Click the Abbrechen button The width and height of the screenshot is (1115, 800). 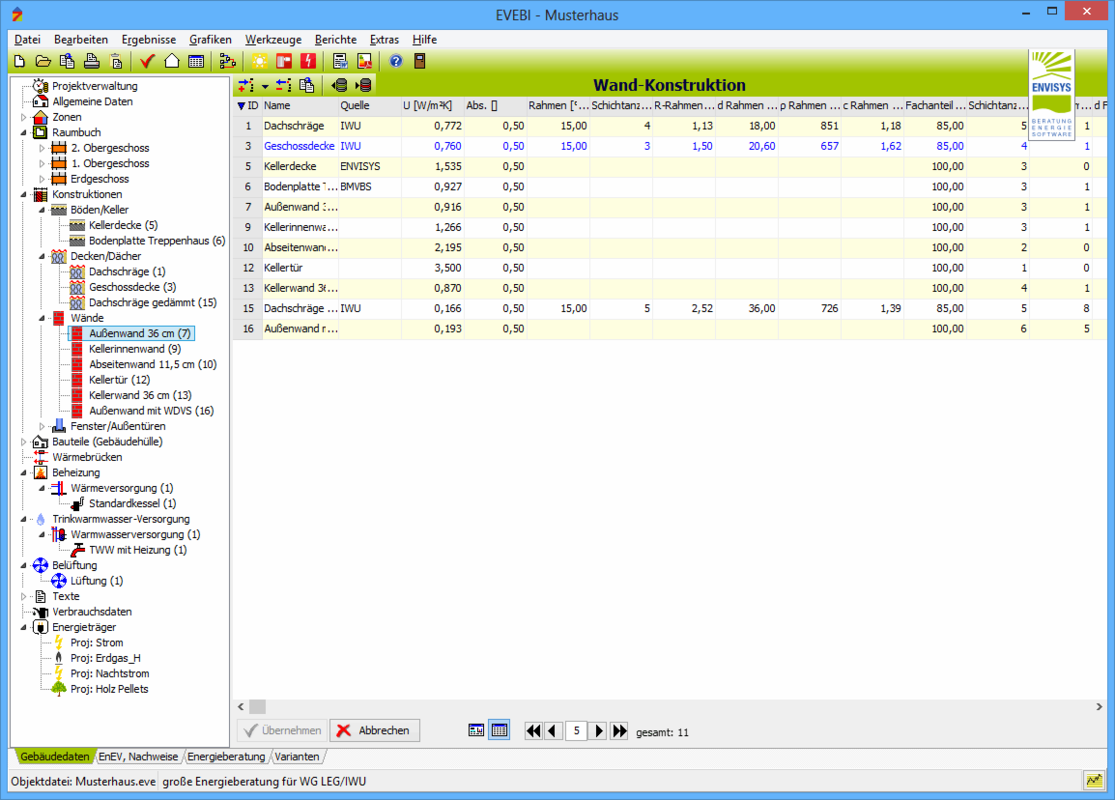(375, 731)
